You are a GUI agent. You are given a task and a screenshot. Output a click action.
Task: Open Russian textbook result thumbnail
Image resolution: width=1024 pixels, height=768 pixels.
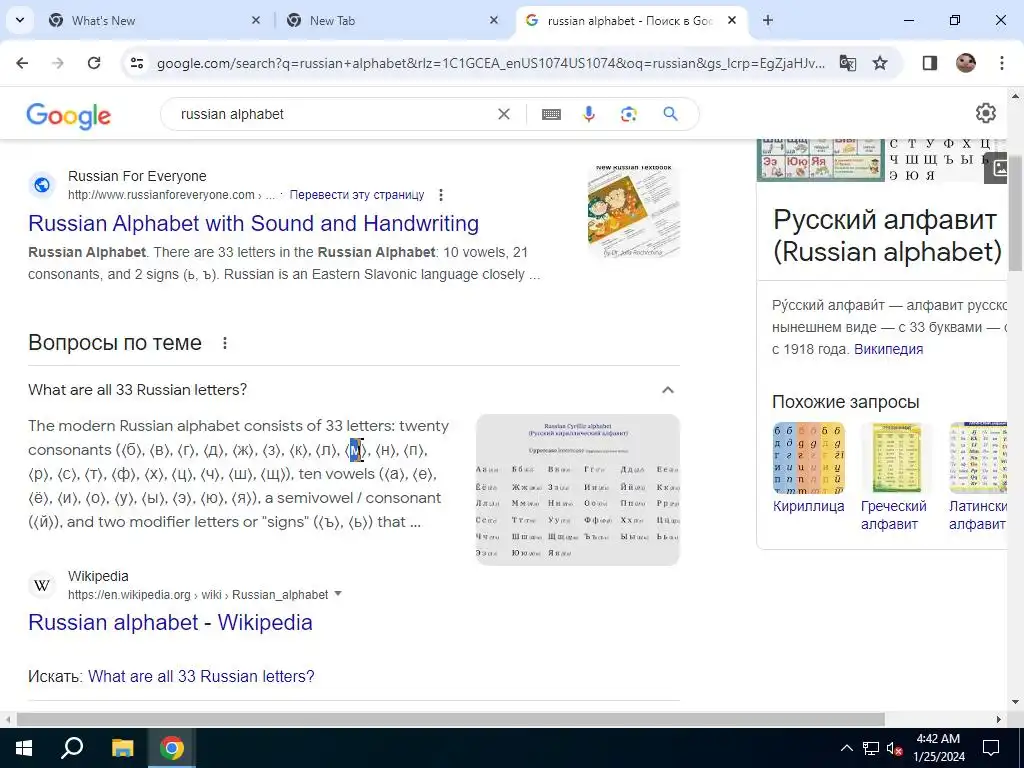[633, 210]
